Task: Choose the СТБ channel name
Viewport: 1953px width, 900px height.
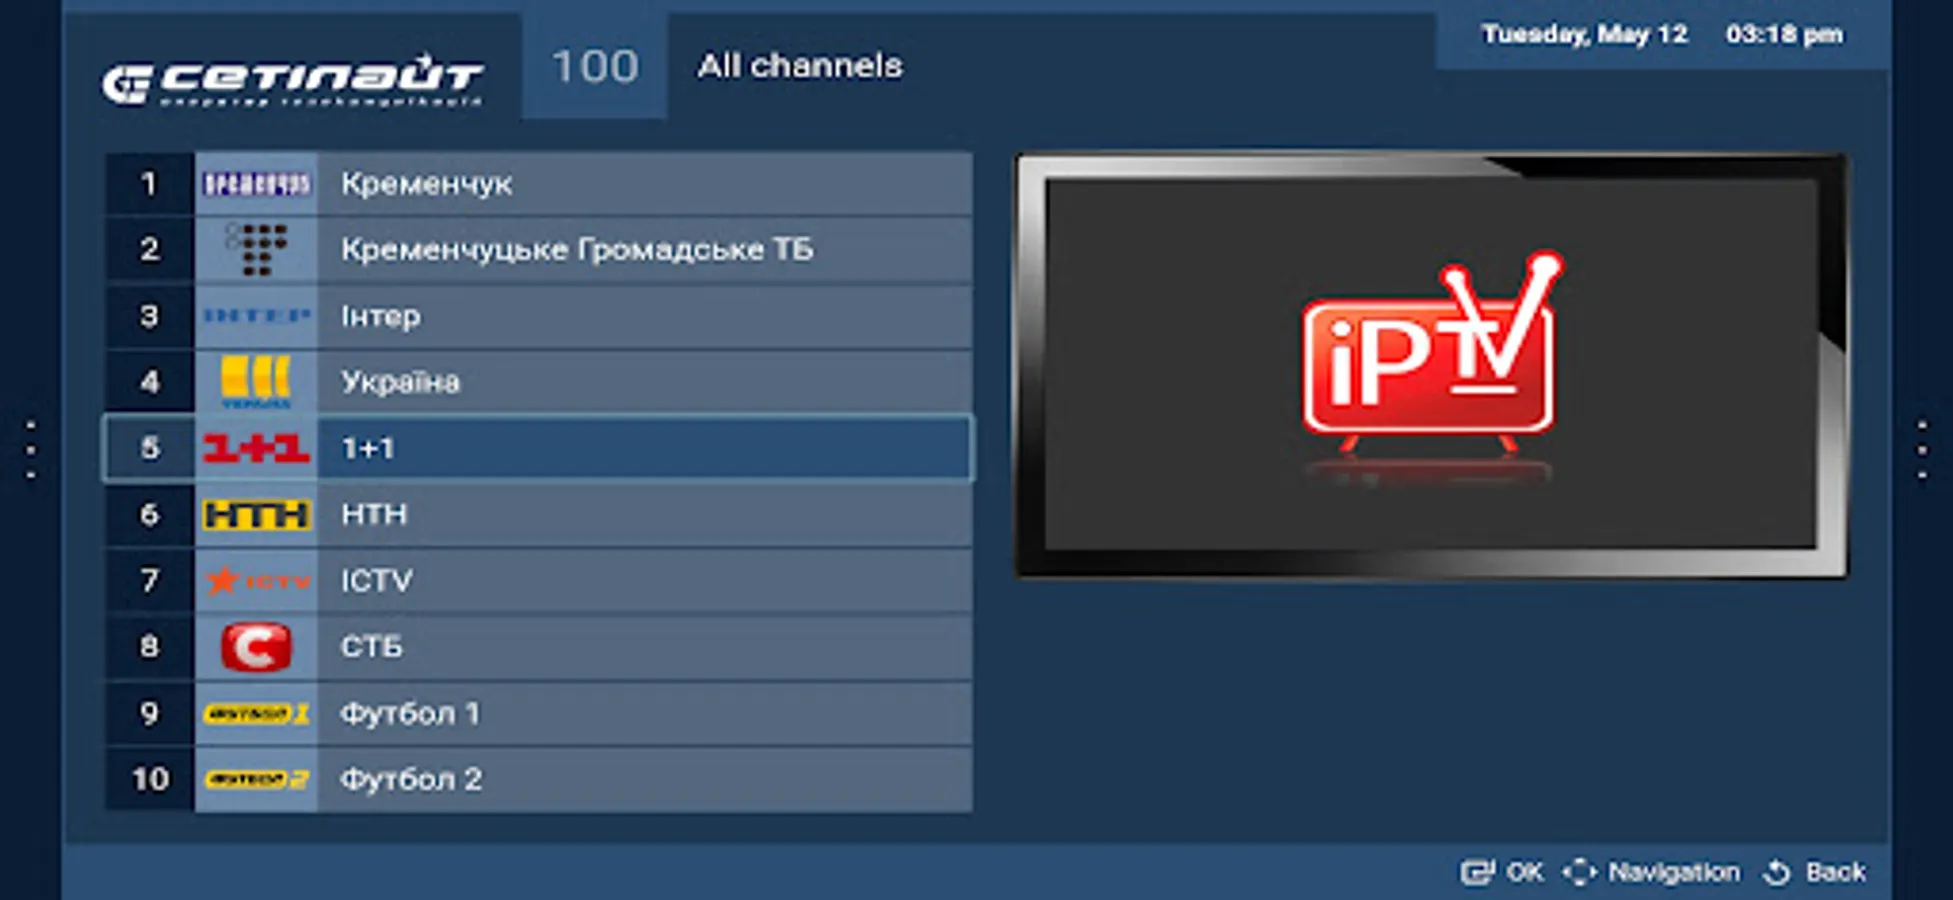Action: pyautogui.click(x=372, y=647)
